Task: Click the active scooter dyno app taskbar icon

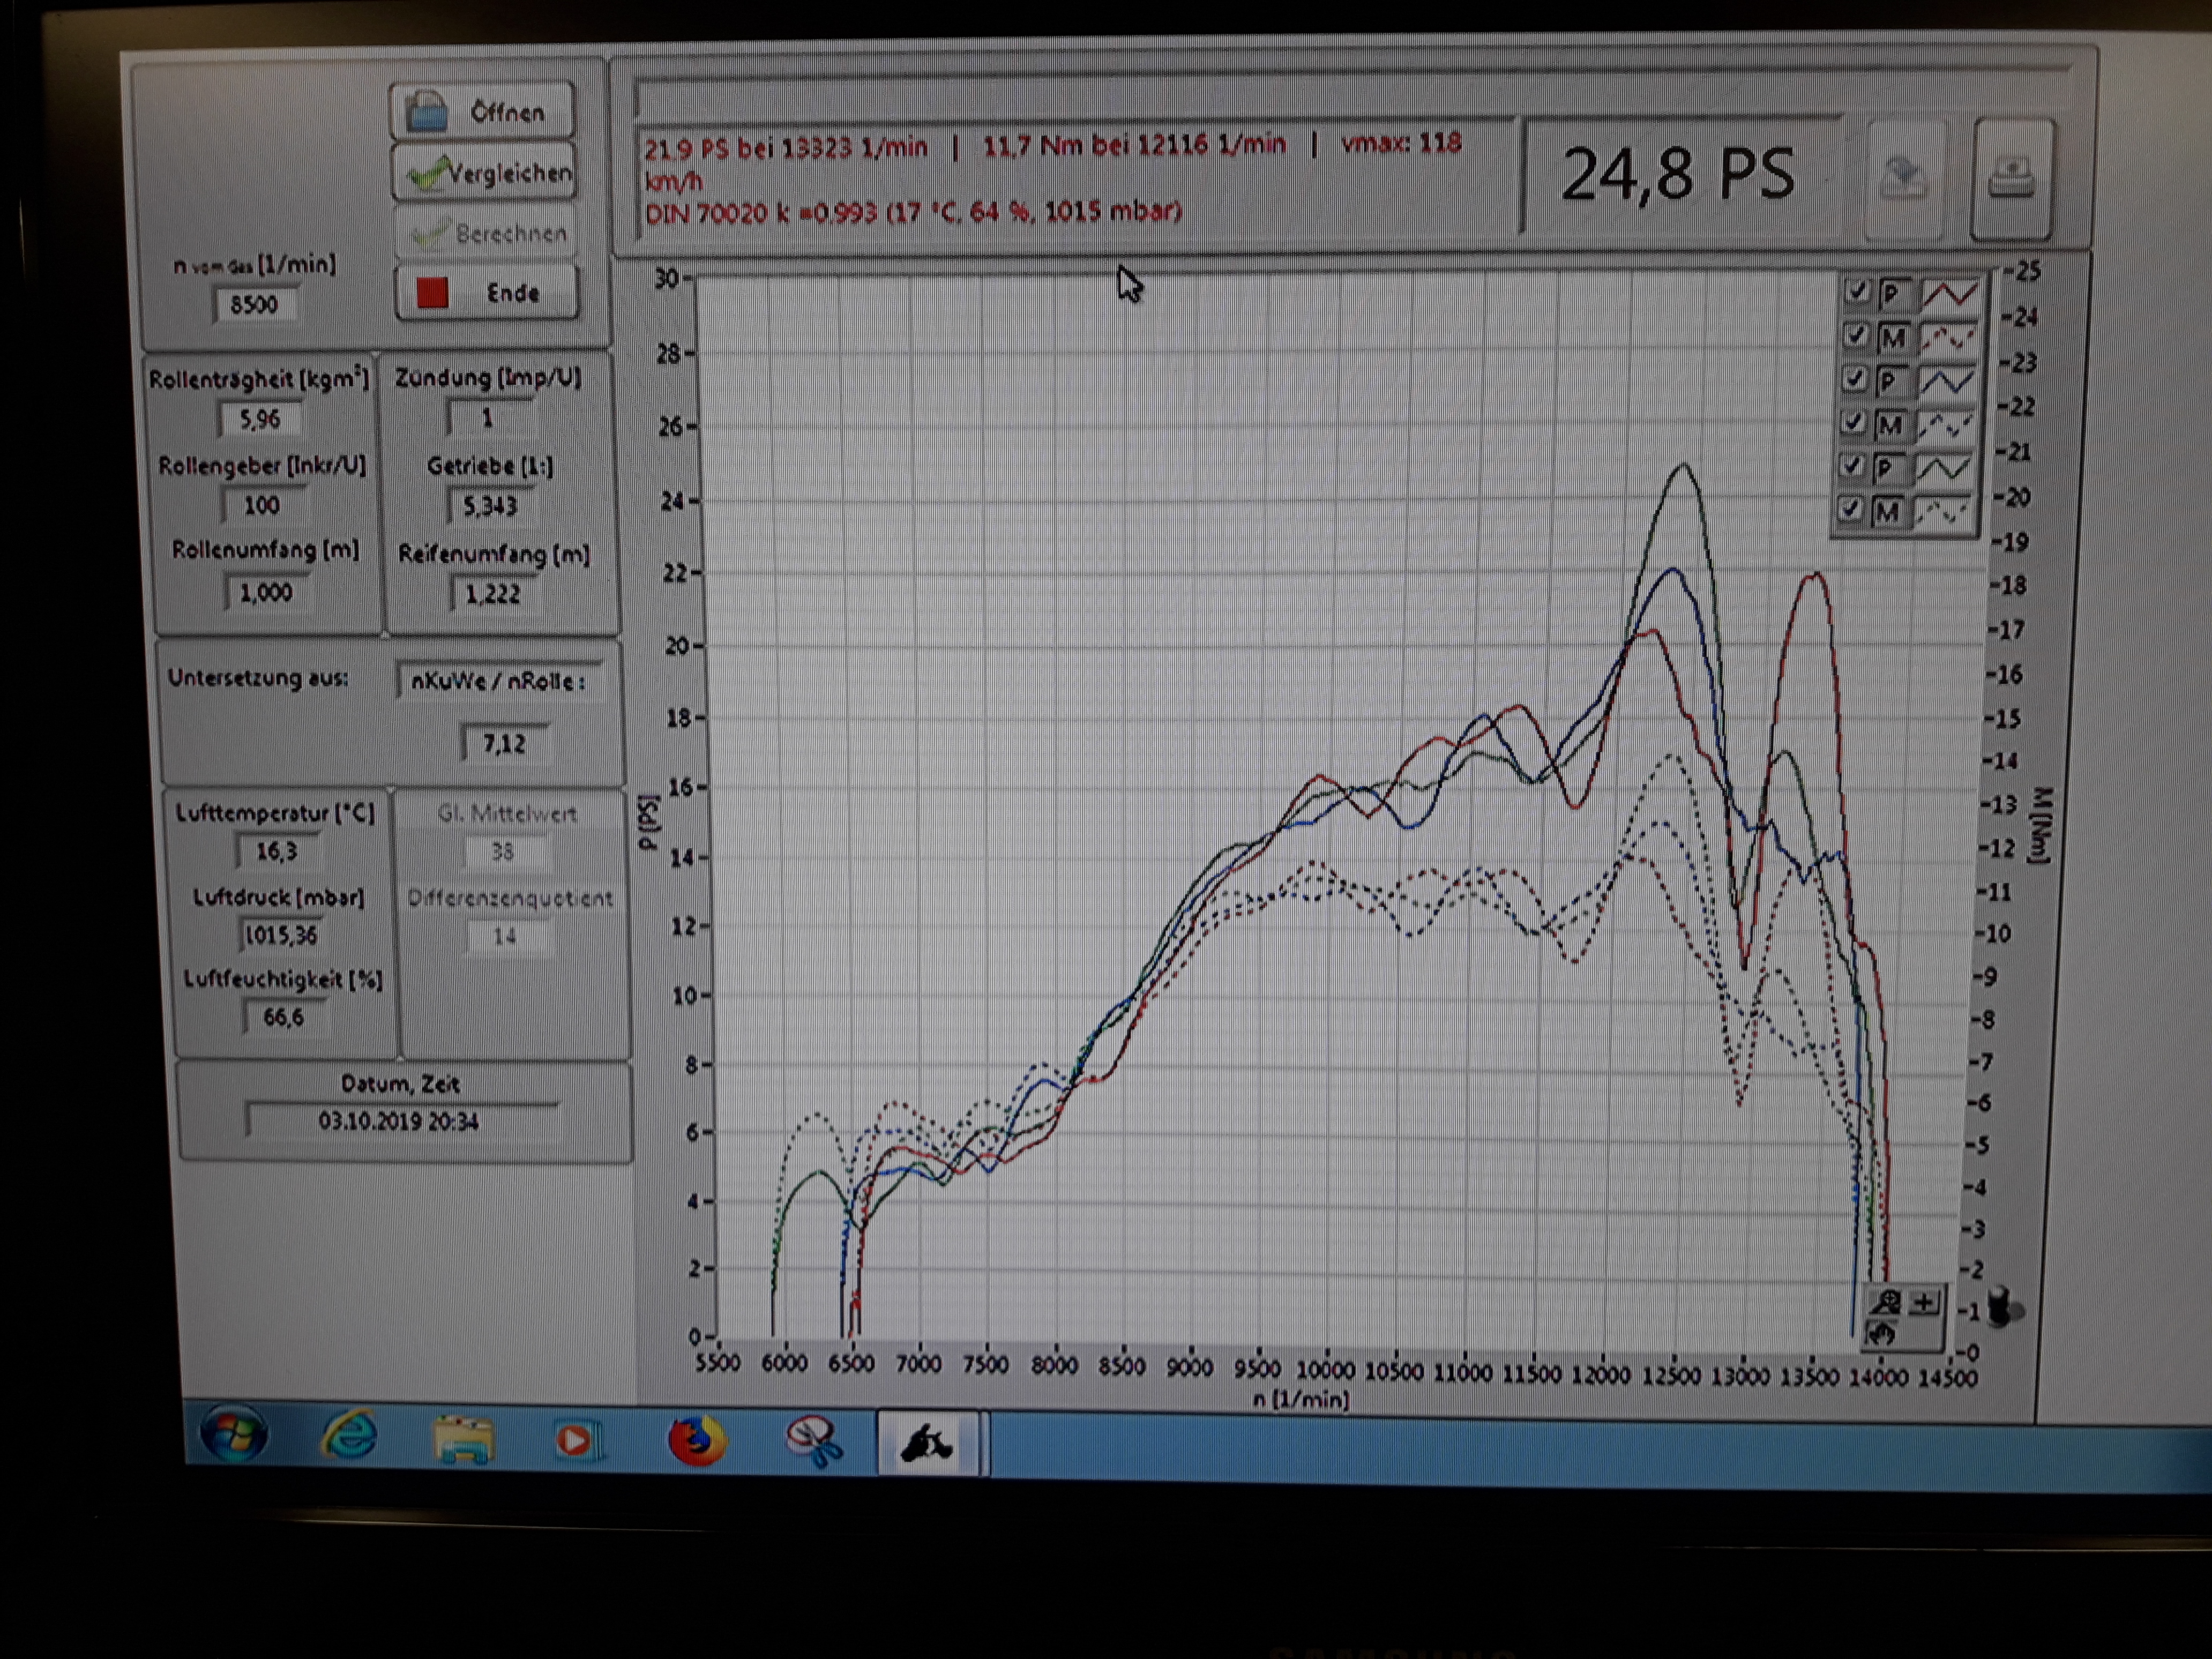Action: (929, 1443)
